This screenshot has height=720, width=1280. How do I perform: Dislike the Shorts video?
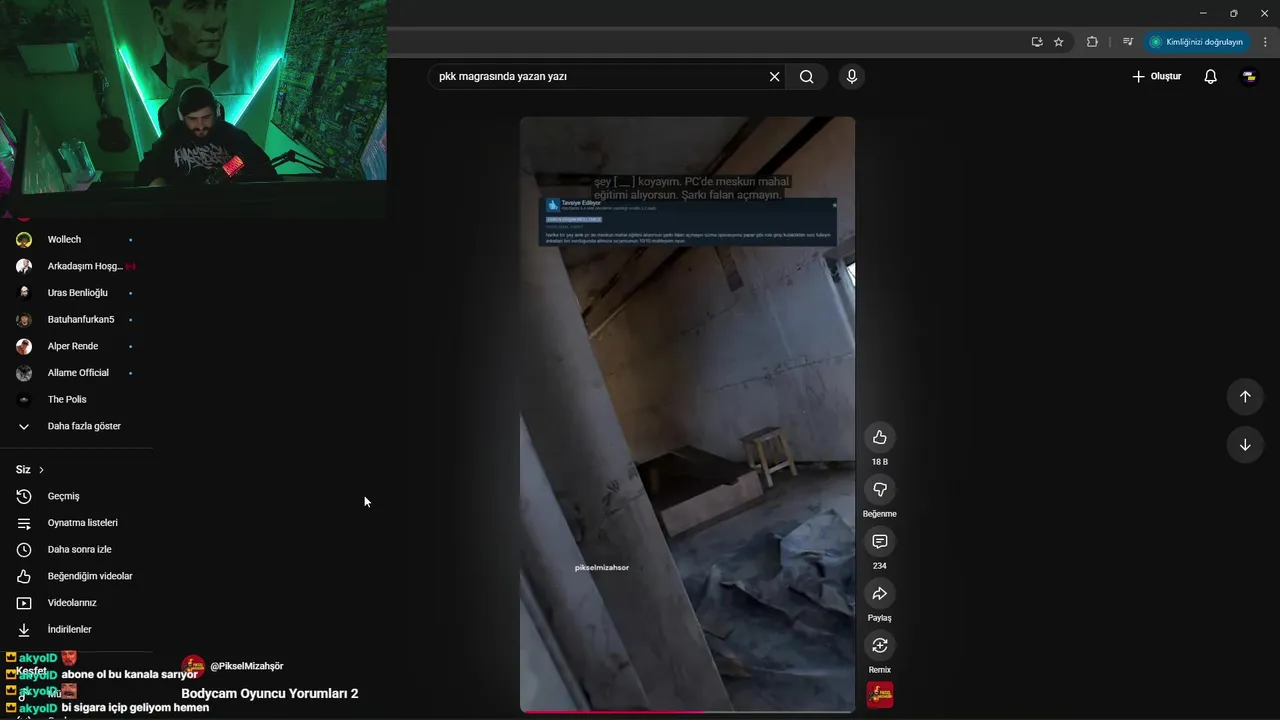pos(879,489)
